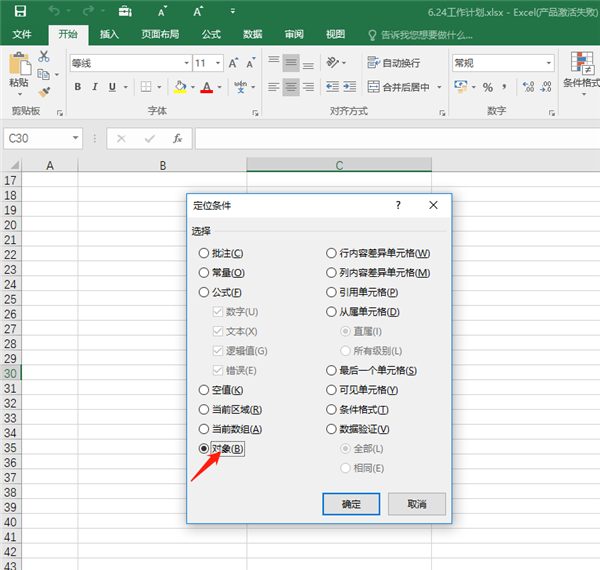Image resolution: width=600 pixels, height=570 pixels.
Task: Select the 空值 radio button
Action: pos(204,390)
